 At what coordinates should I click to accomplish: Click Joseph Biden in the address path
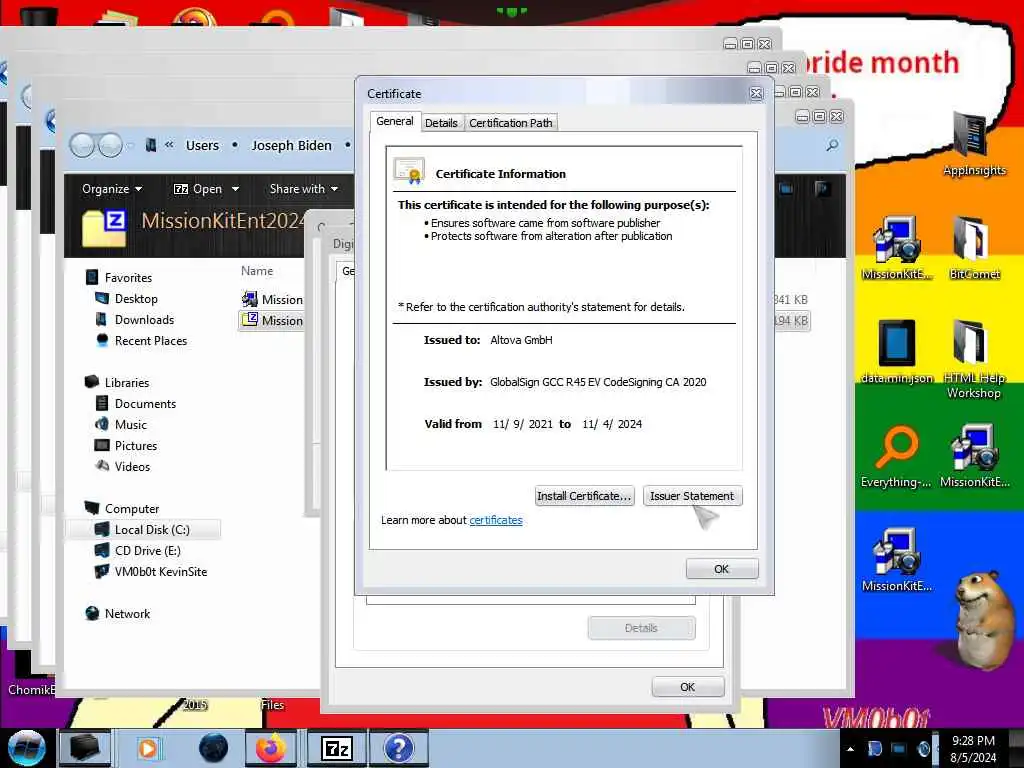coord(291,146)
